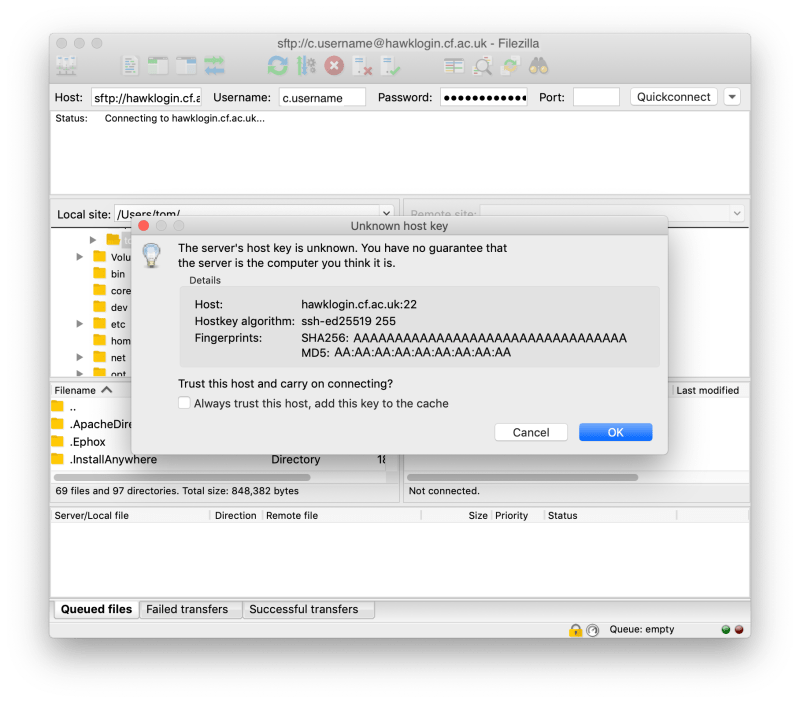
Task: Select the .. parent directory entry
Action: [x=72, y=408]
